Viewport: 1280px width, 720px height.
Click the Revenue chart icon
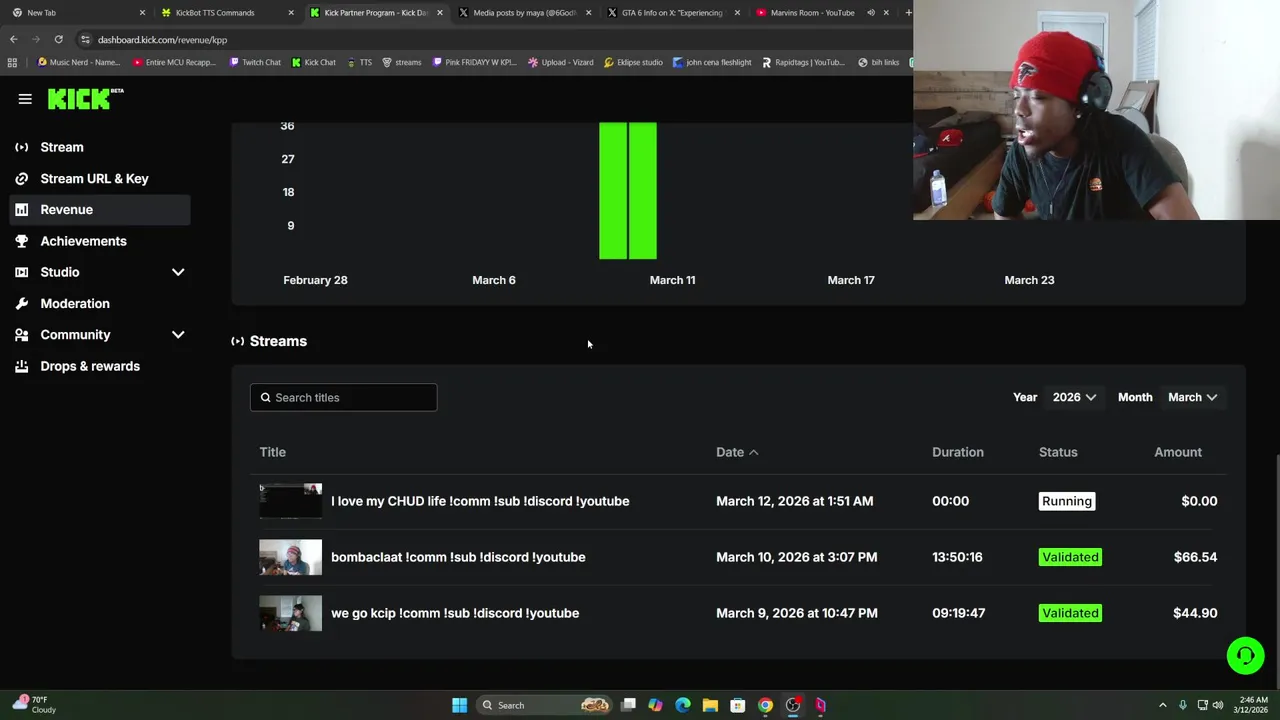[x=22, y=210]
